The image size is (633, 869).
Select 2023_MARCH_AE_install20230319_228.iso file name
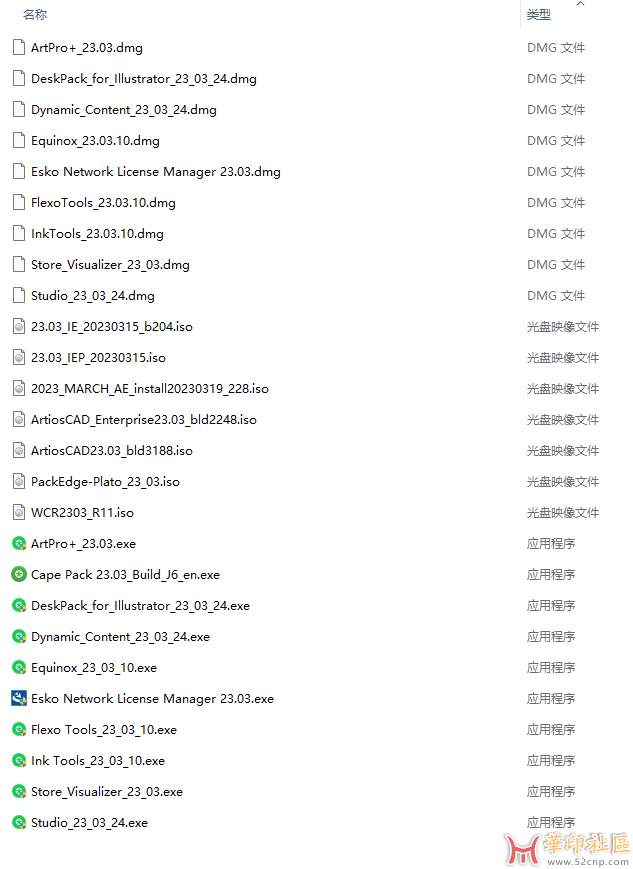click(150, 389)
